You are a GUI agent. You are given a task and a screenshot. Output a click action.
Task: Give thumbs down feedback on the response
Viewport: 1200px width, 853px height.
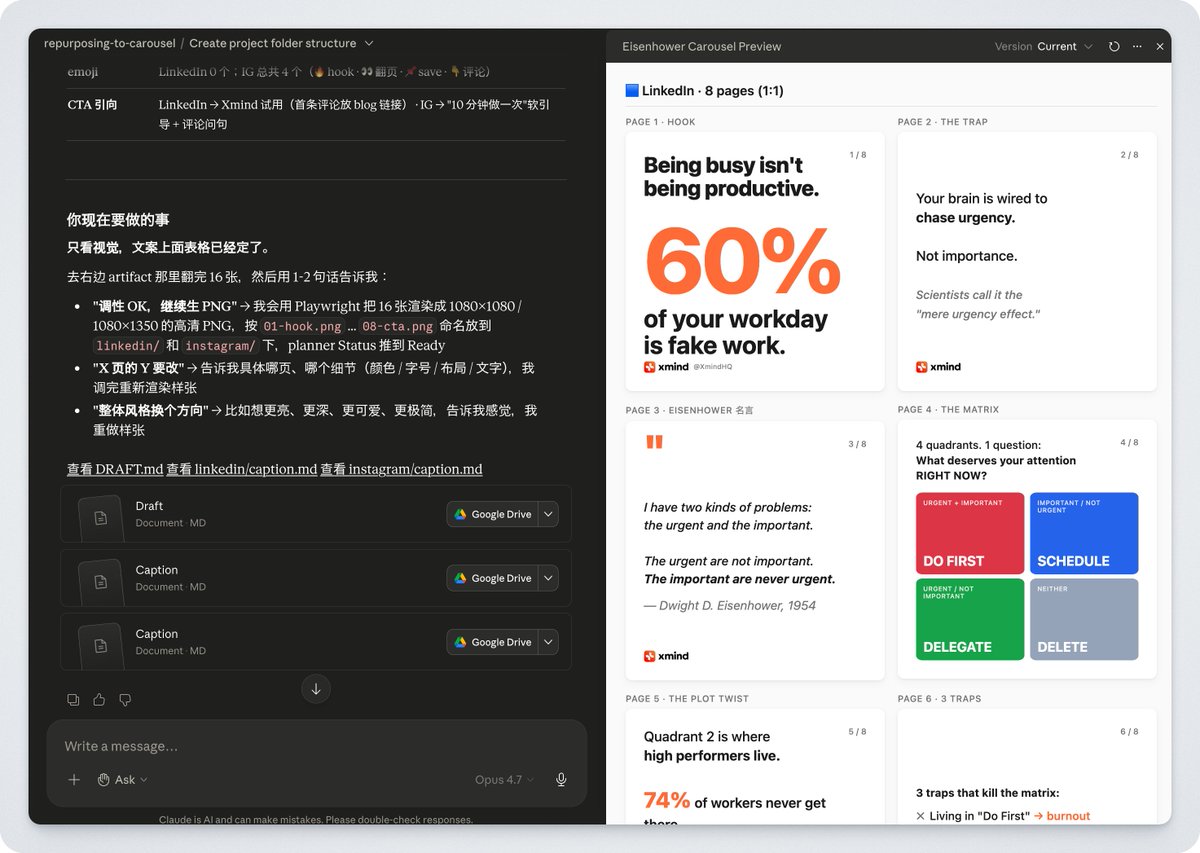coord(125,700)
